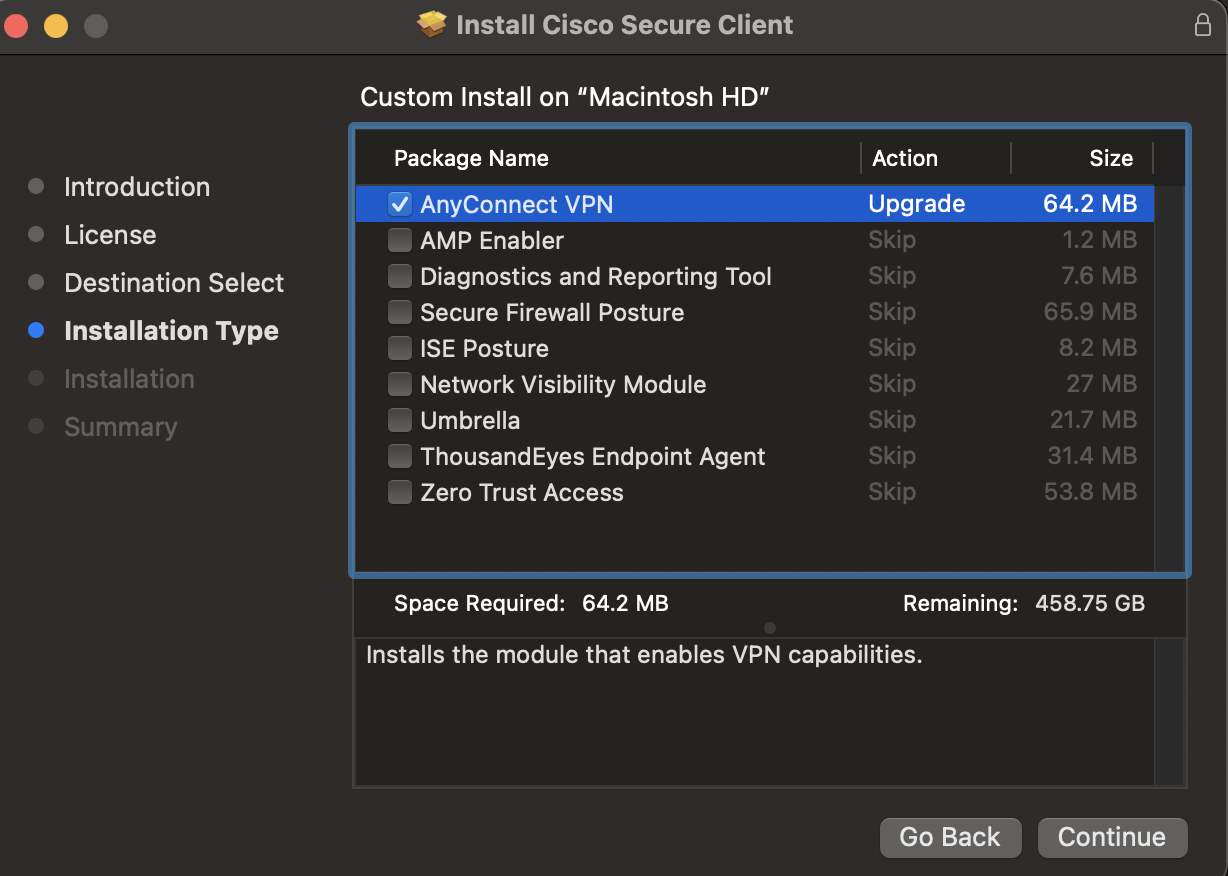1228x876 pixels.
Task: Click the yellow minimize window button
Action: coord(56,25)
